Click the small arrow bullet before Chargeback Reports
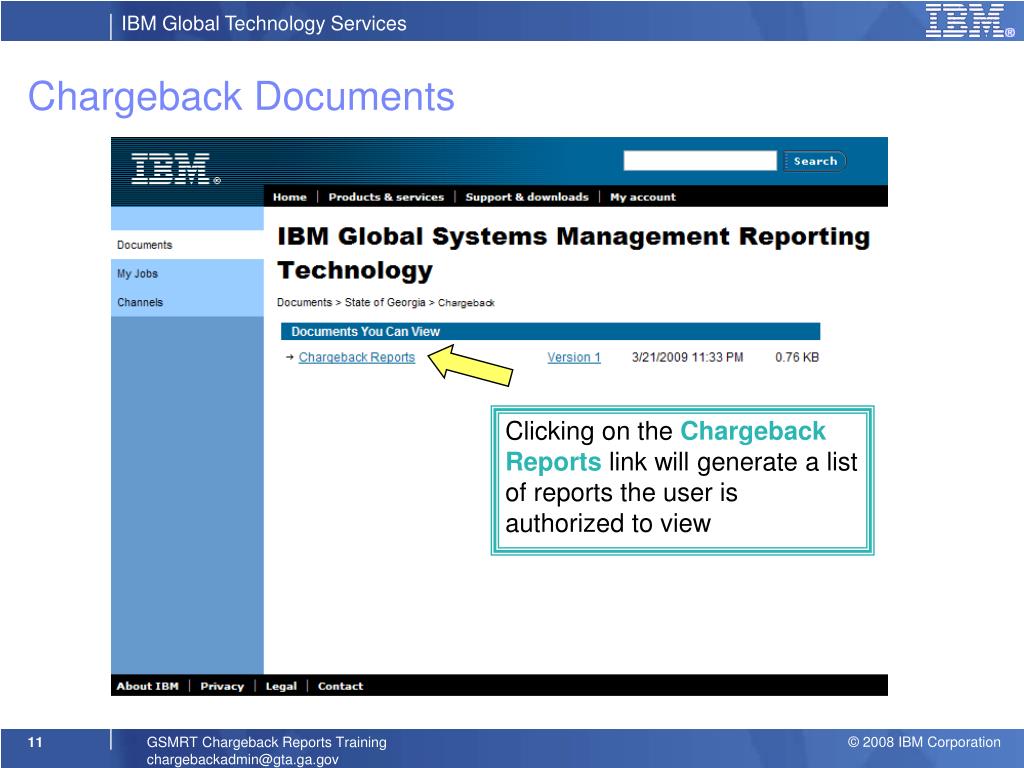Viewport: 1024px width, 768px height. point(290,357)
